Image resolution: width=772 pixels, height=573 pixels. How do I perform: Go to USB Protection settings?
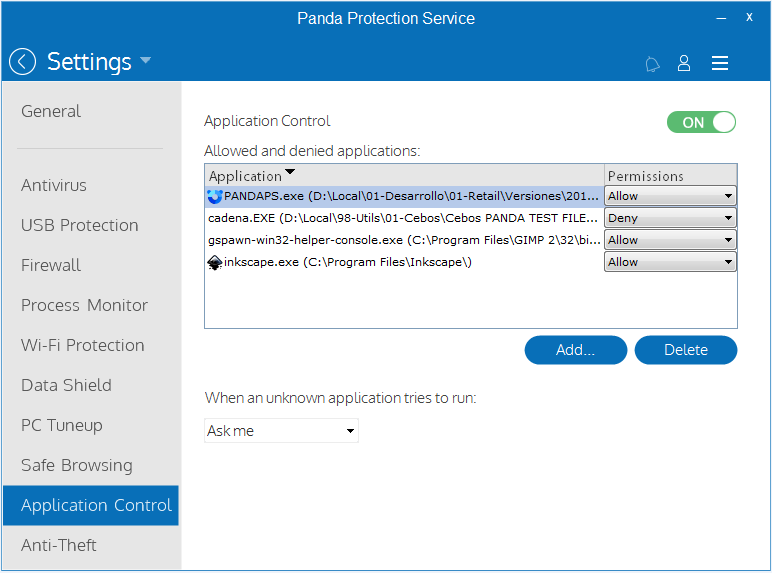(x=80, y=225)
